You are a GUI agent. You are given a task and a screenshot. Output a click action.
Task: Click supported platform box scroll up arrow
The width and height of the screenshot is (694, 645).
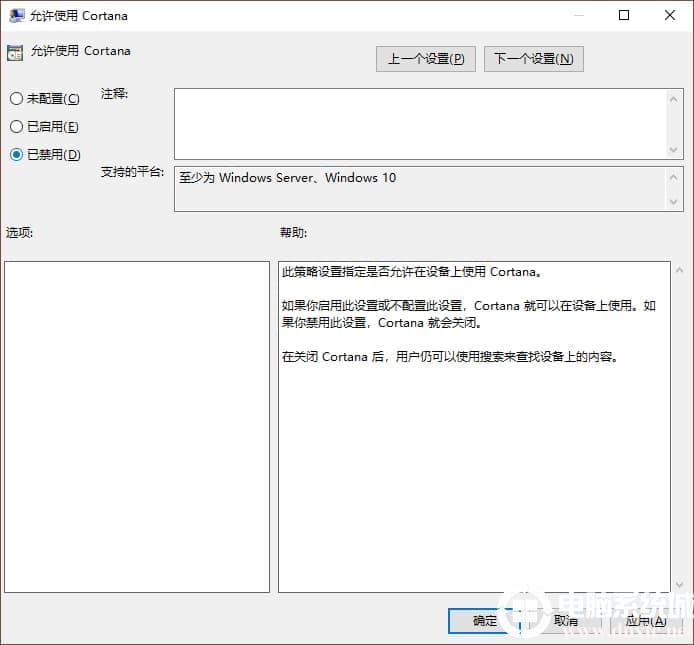(x=674, y=178)
